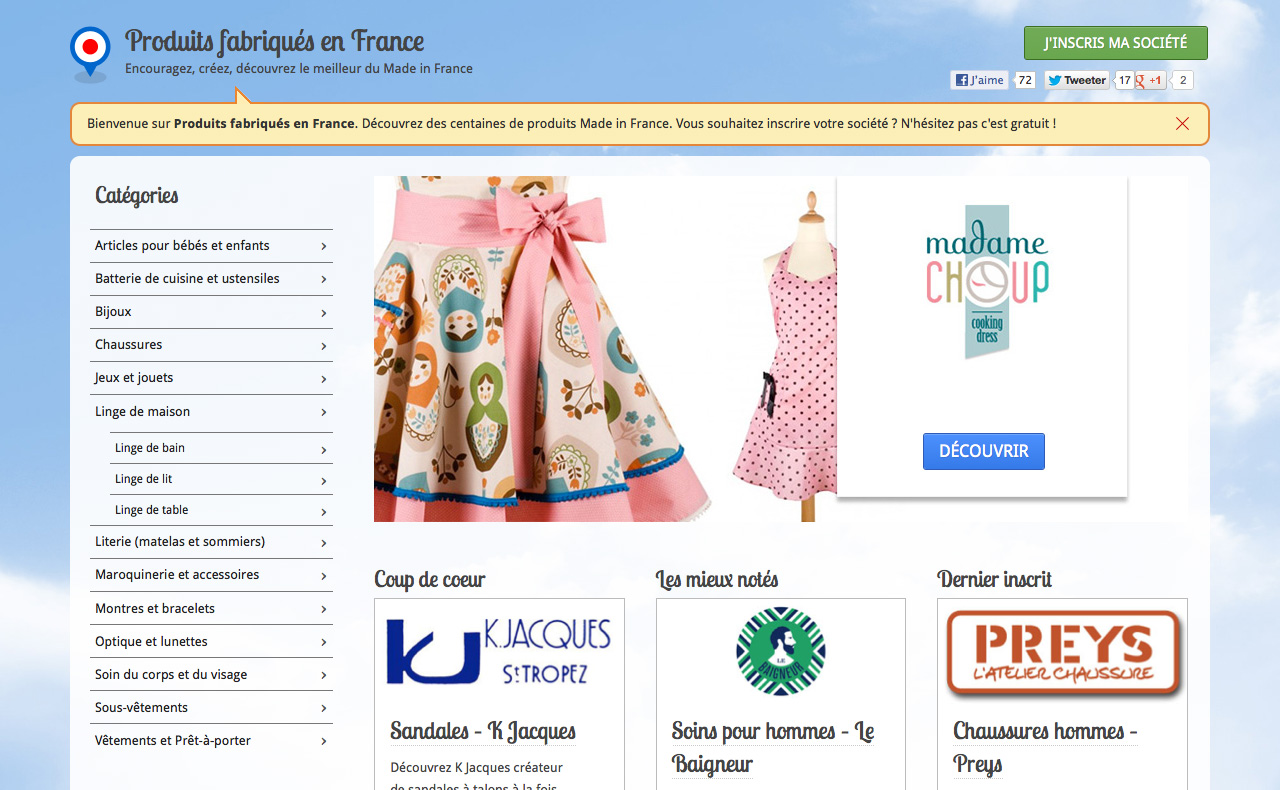Share the page with Tweeter button
This screenshot has width=1280, height=790.
click(x=1076, y=80)
